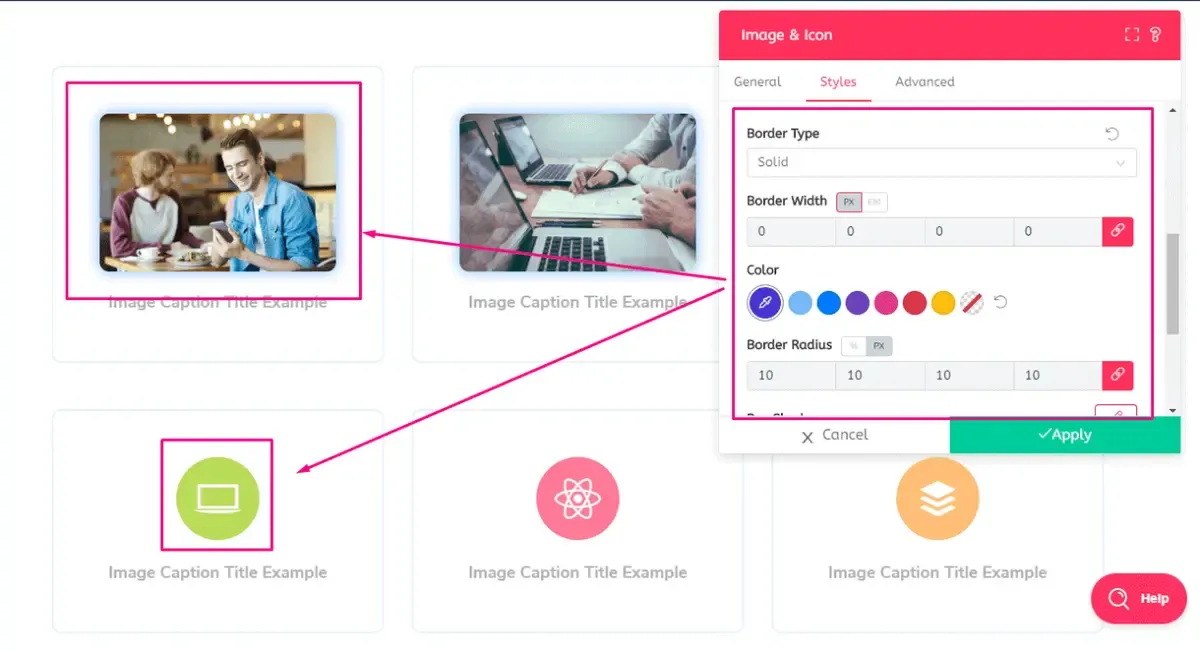Image resolution: width=1200 pixels, height=651 pixels.
Task: Select the transparent no-color swatch
Action: pos(972,302)
